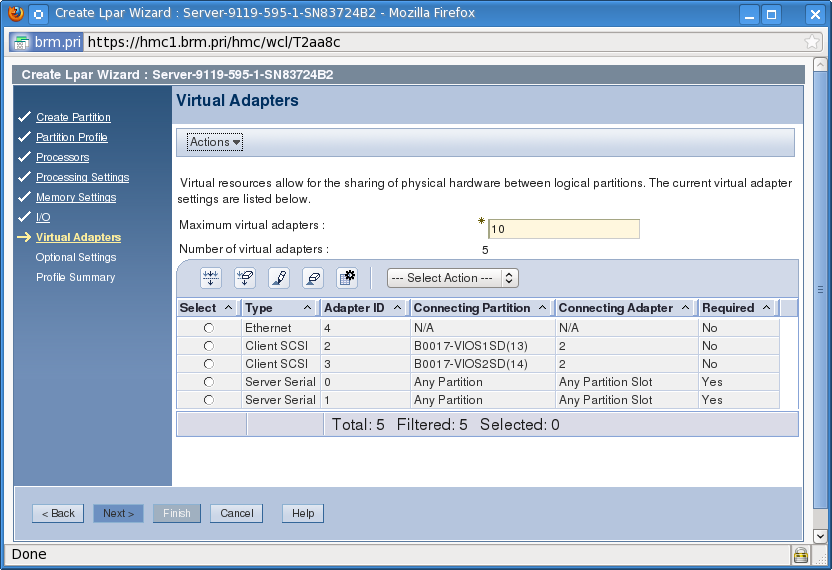The height and width of the screenshot is (570, 832).
Task: Click the Maximum virtual adapters input field
Action: [563, 229]
